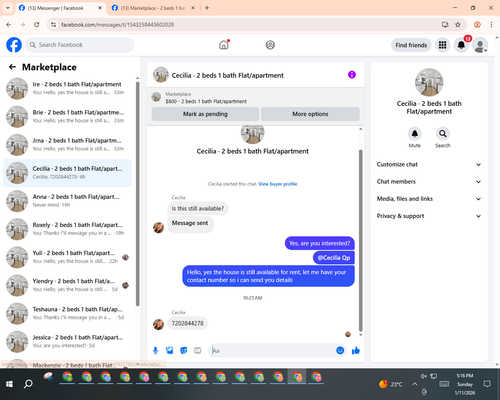
Task: Expand Media, files and links section
Action: 429,199
